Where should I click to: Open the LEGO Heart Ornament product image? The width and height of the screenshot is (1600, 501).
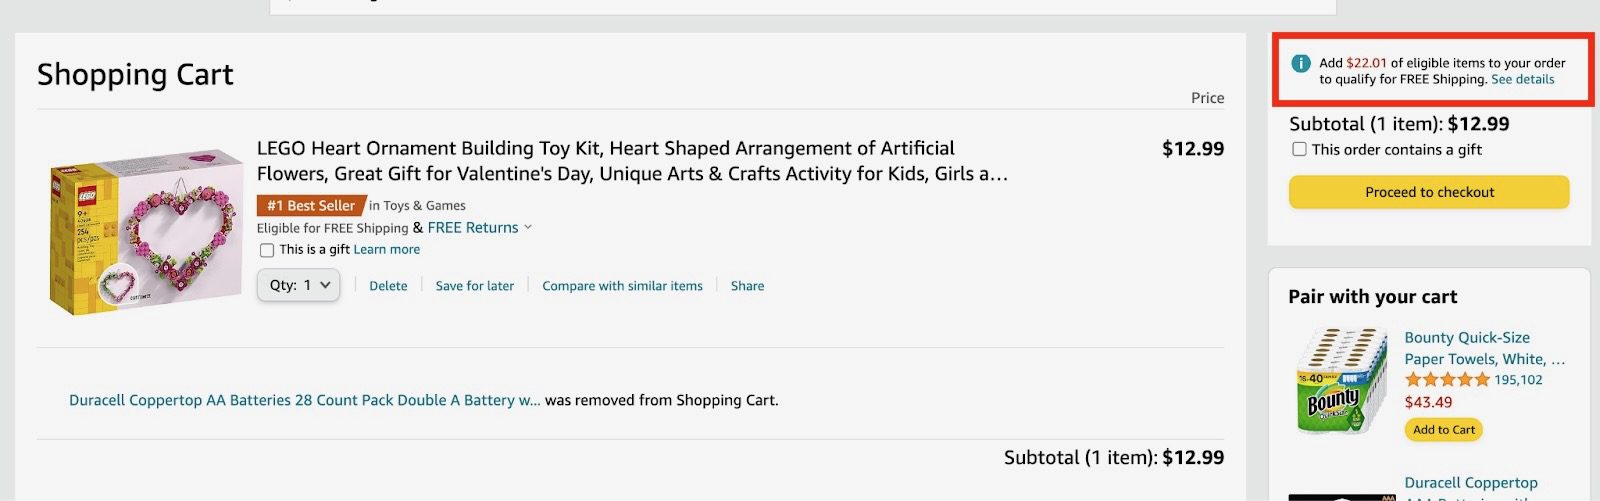(x=146, y=232)
